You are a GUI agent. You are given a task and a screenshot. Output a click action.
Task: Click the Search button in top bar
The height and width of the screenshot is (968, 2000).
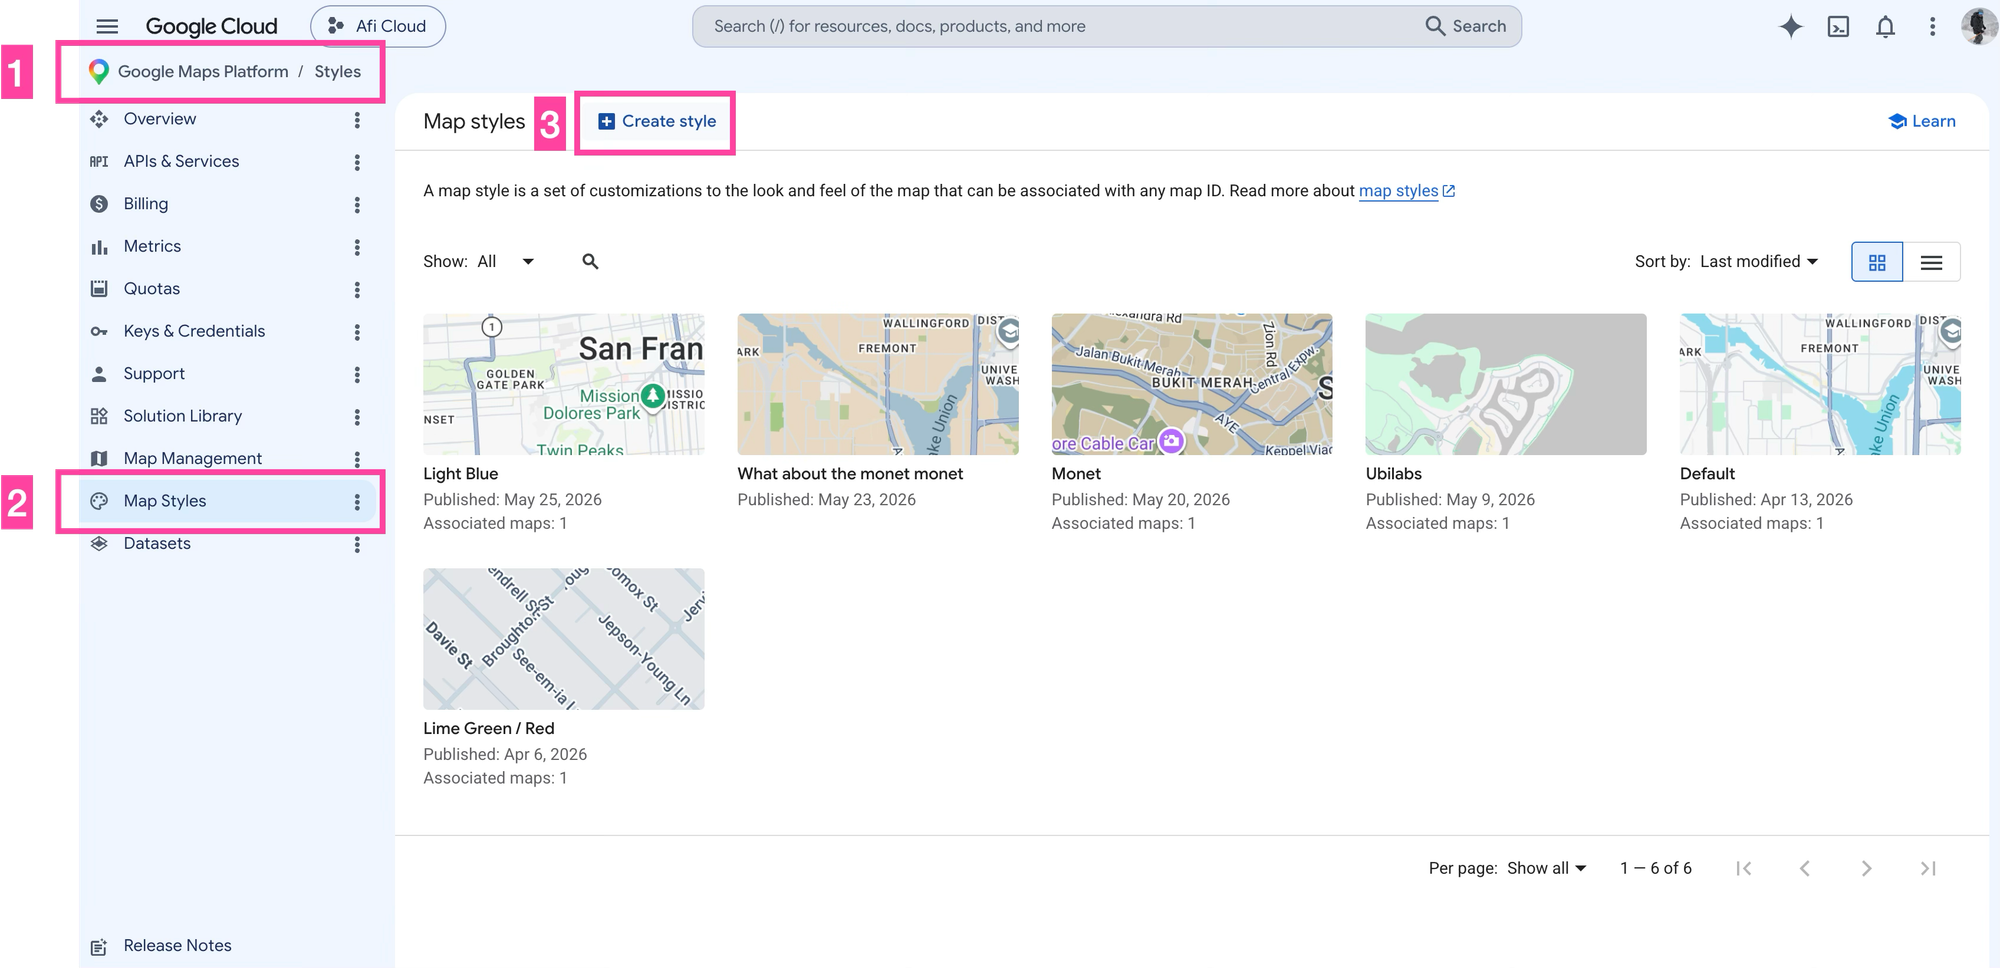(x=1466, y=26)
